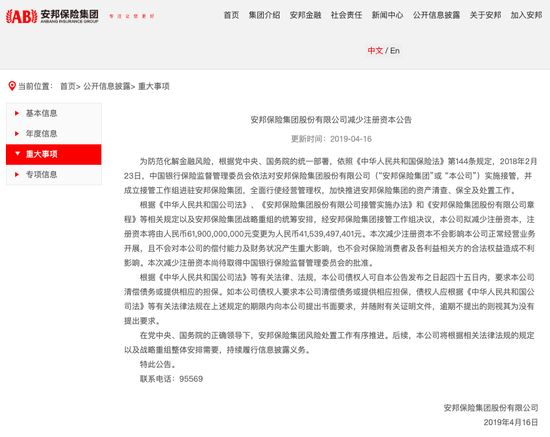550x437 pixels.
Task: Click the arrow icon next to 基本信息
Action: 16,113
